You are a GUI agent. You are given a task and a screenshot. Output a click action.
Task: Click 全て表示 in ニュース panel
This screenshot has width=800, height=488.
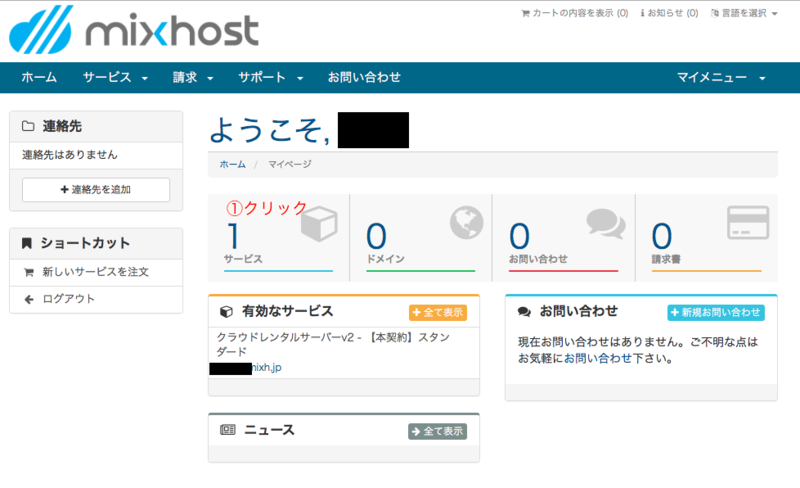tap(437, 431)
